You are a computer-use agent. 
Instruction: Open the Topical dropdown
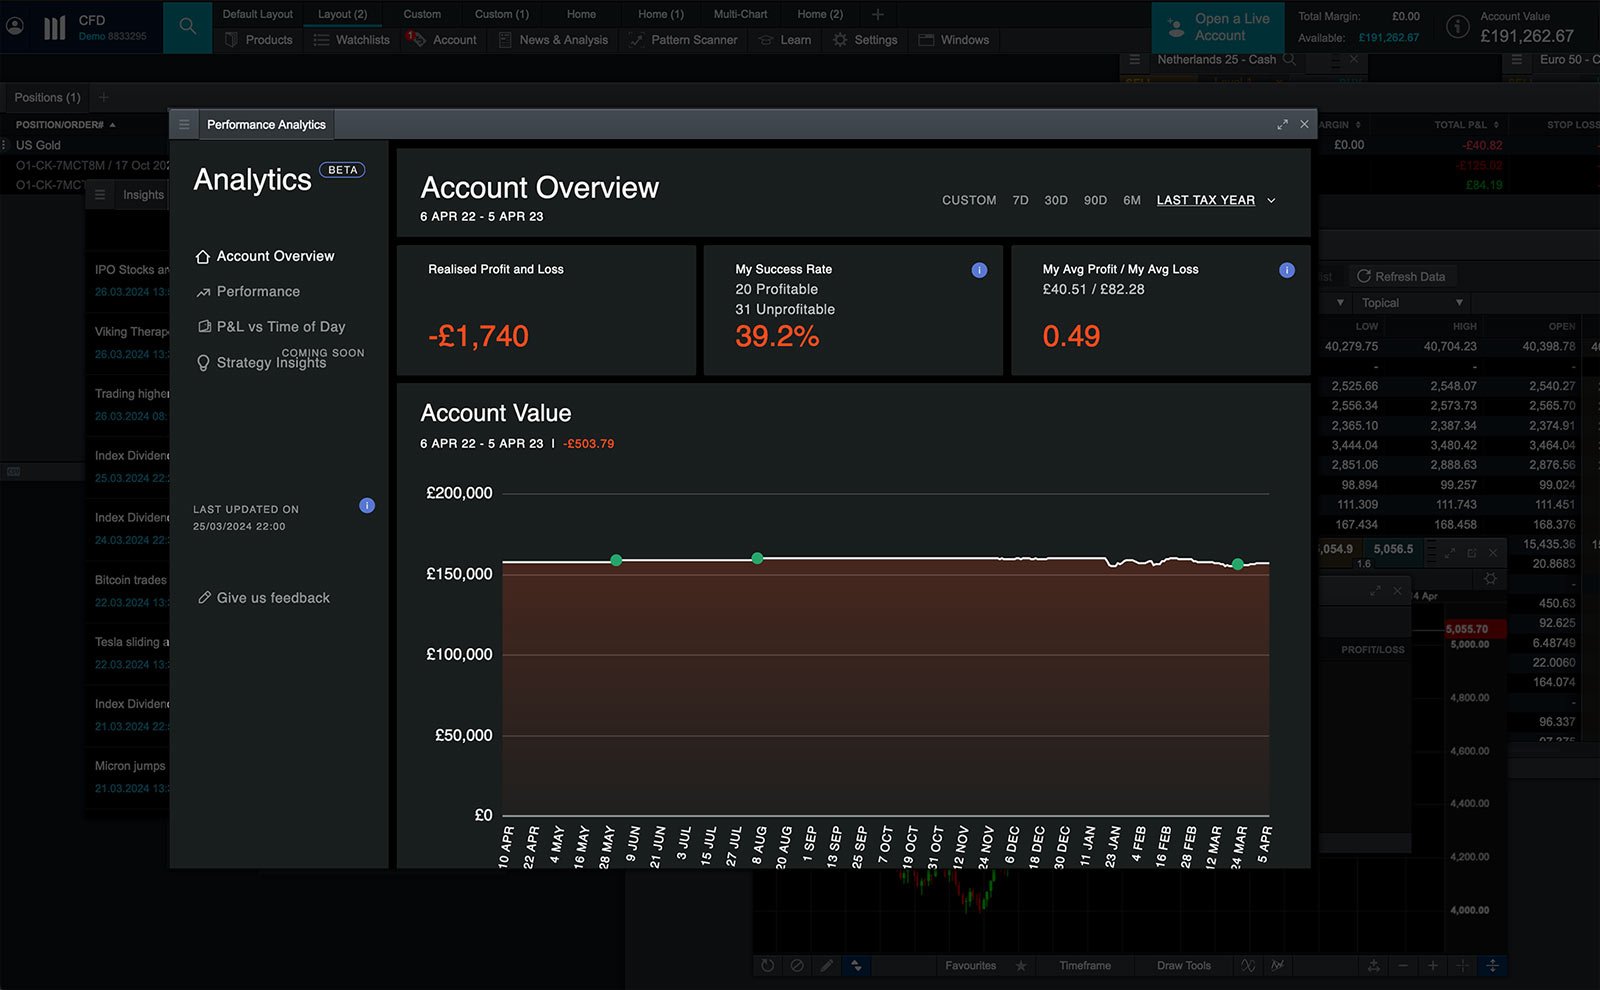tap(1411, 303)
